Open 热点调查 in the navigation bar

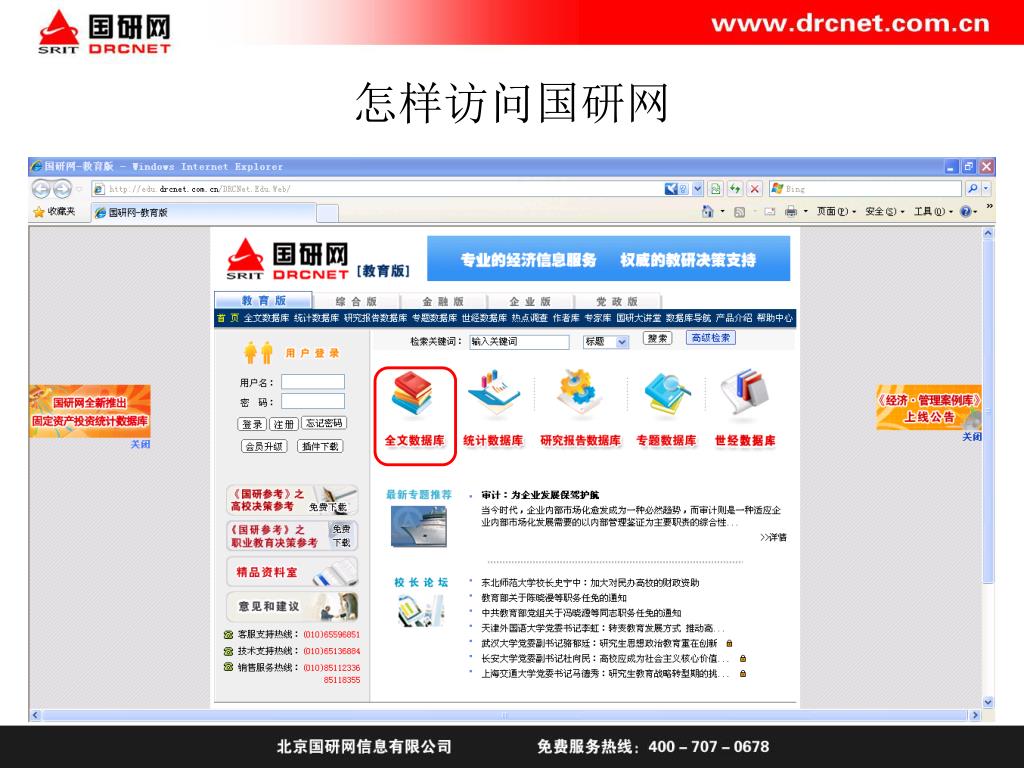coord(530,318)
